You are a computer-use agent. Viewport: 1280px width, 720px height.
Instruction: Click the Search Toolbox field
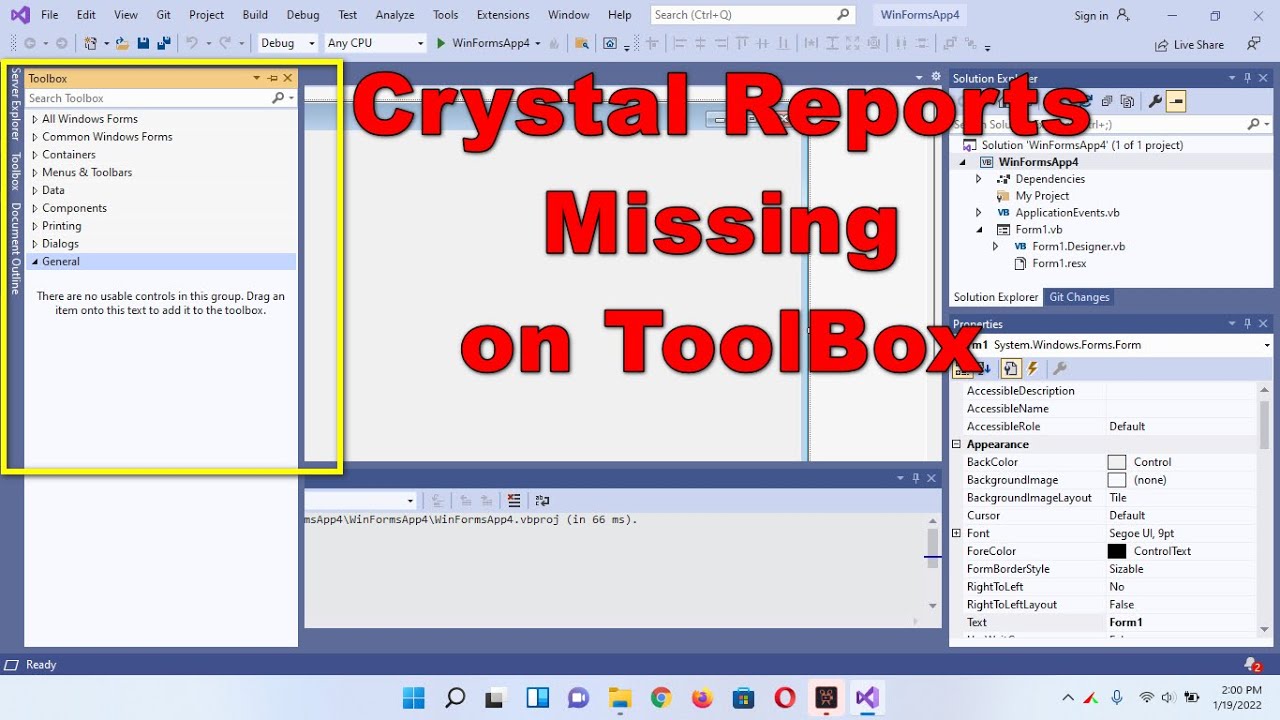pos(160,98)
